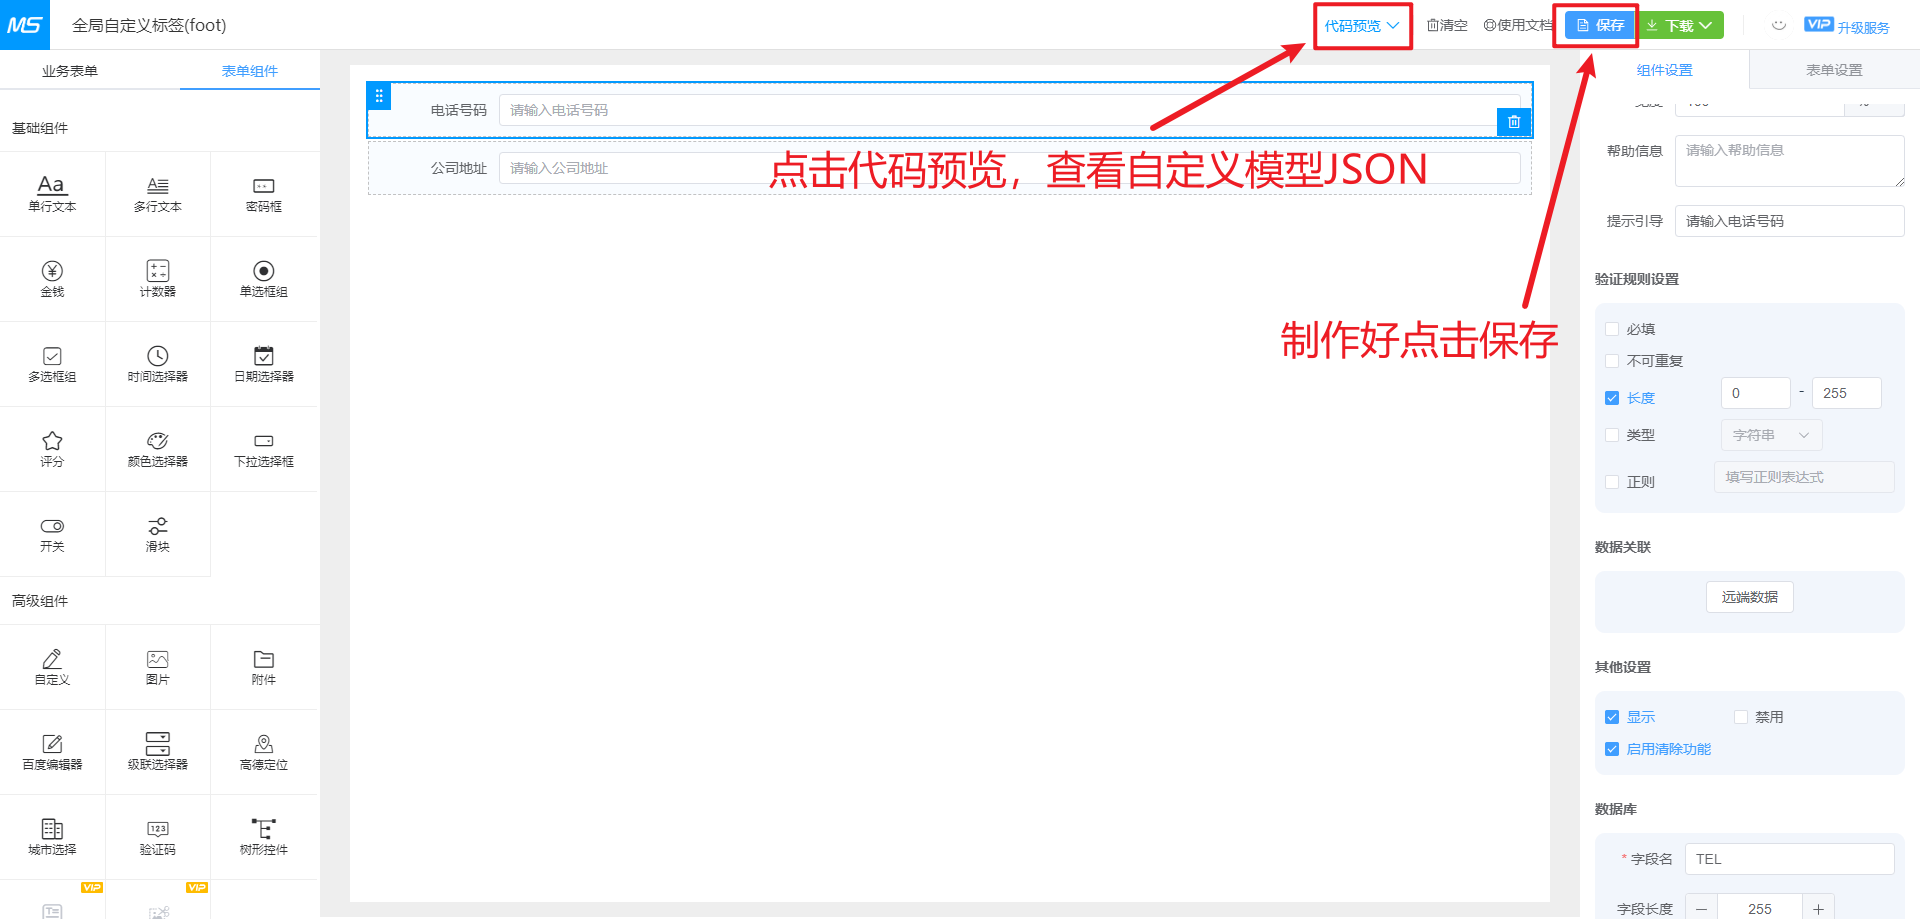Delete the selected 电话号码 field
1920x919 pixels.
click(x=1514, y=122)
